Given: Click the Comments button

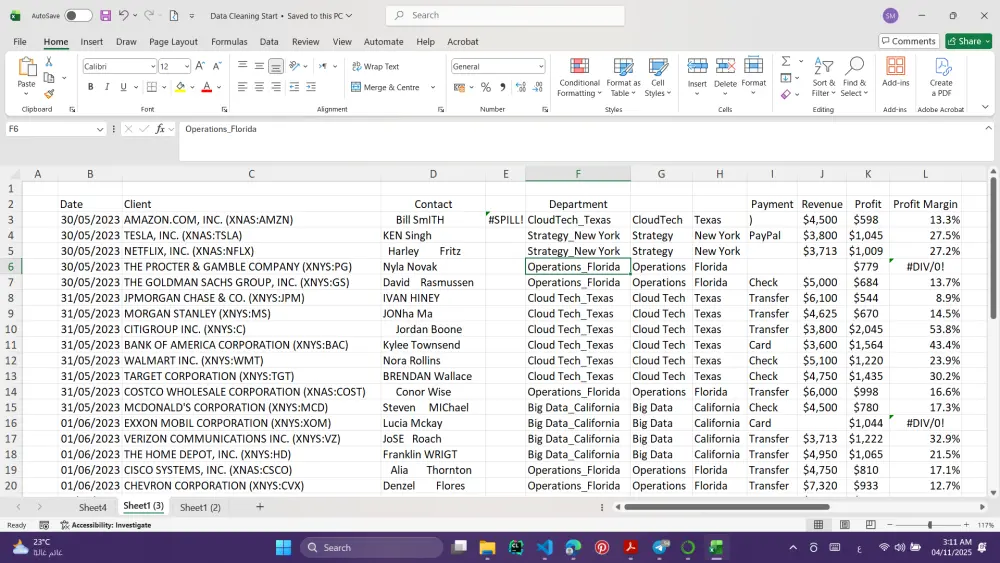Looking at the screenshot, I should click(909, 41).
